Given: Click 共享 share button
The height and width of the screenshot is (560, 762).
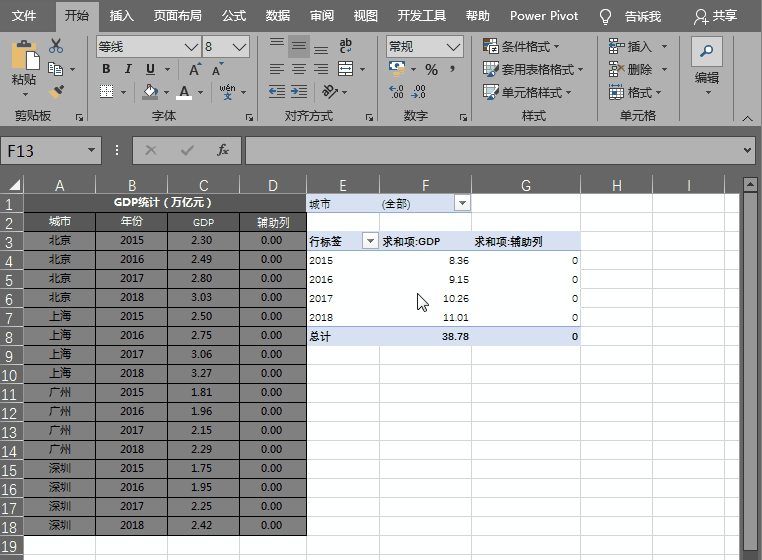Looking at the screenshot, I should click(x=715, y=16).
